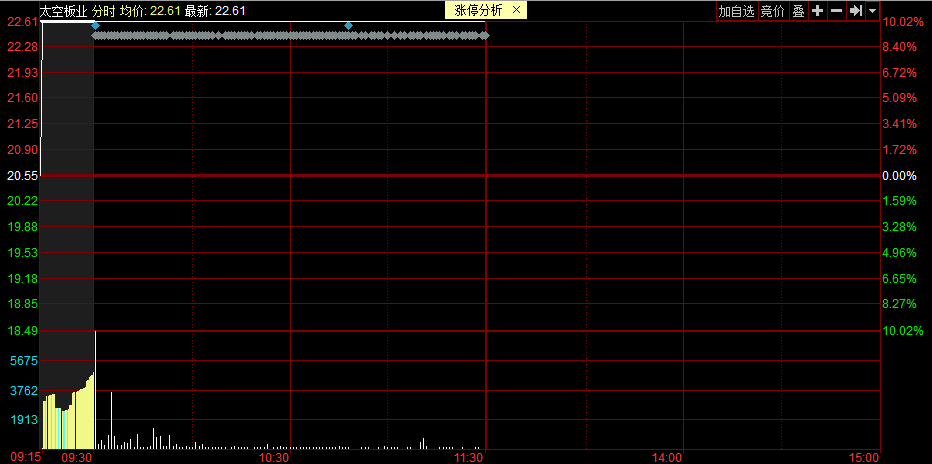Click the stock name 太空板业
This screenshot has height=464, width=932.
click(64, 11)
